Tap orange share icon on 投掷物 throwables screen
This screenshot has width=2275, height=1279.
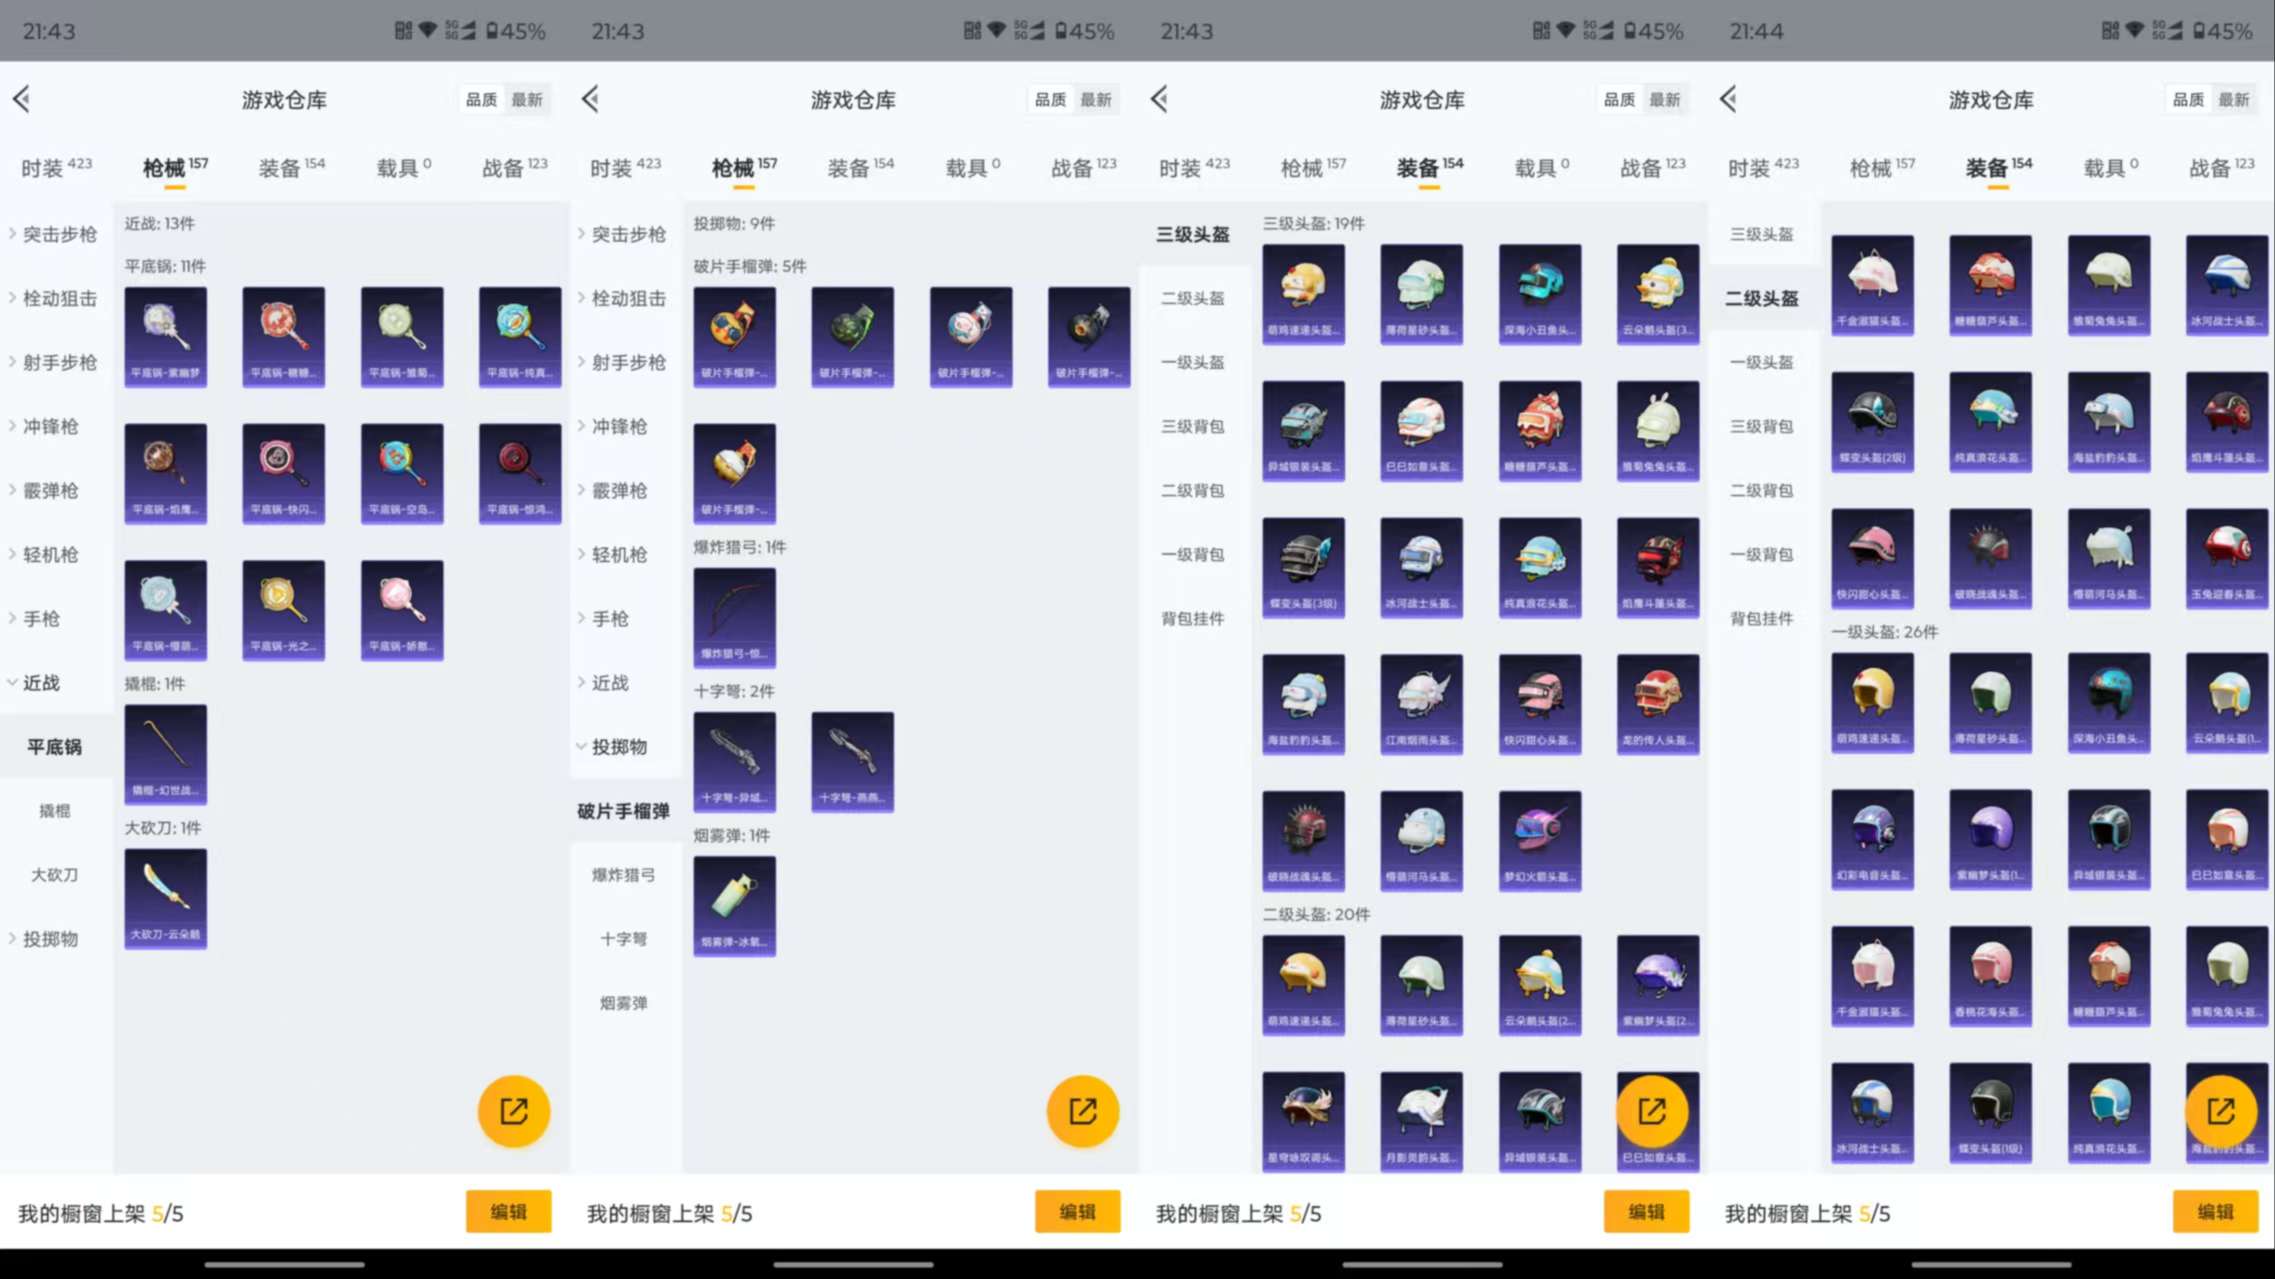(x=1082, y=1110)
